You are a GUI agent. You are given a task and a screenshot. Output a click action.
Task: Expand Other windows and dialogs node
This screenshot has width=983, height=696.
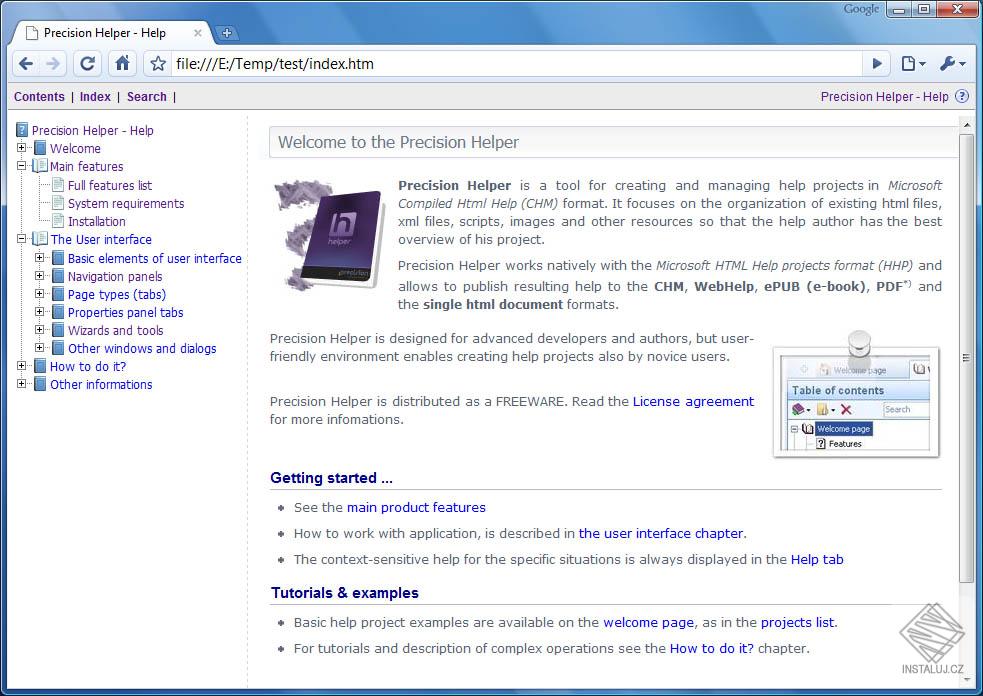pos(39,348)
